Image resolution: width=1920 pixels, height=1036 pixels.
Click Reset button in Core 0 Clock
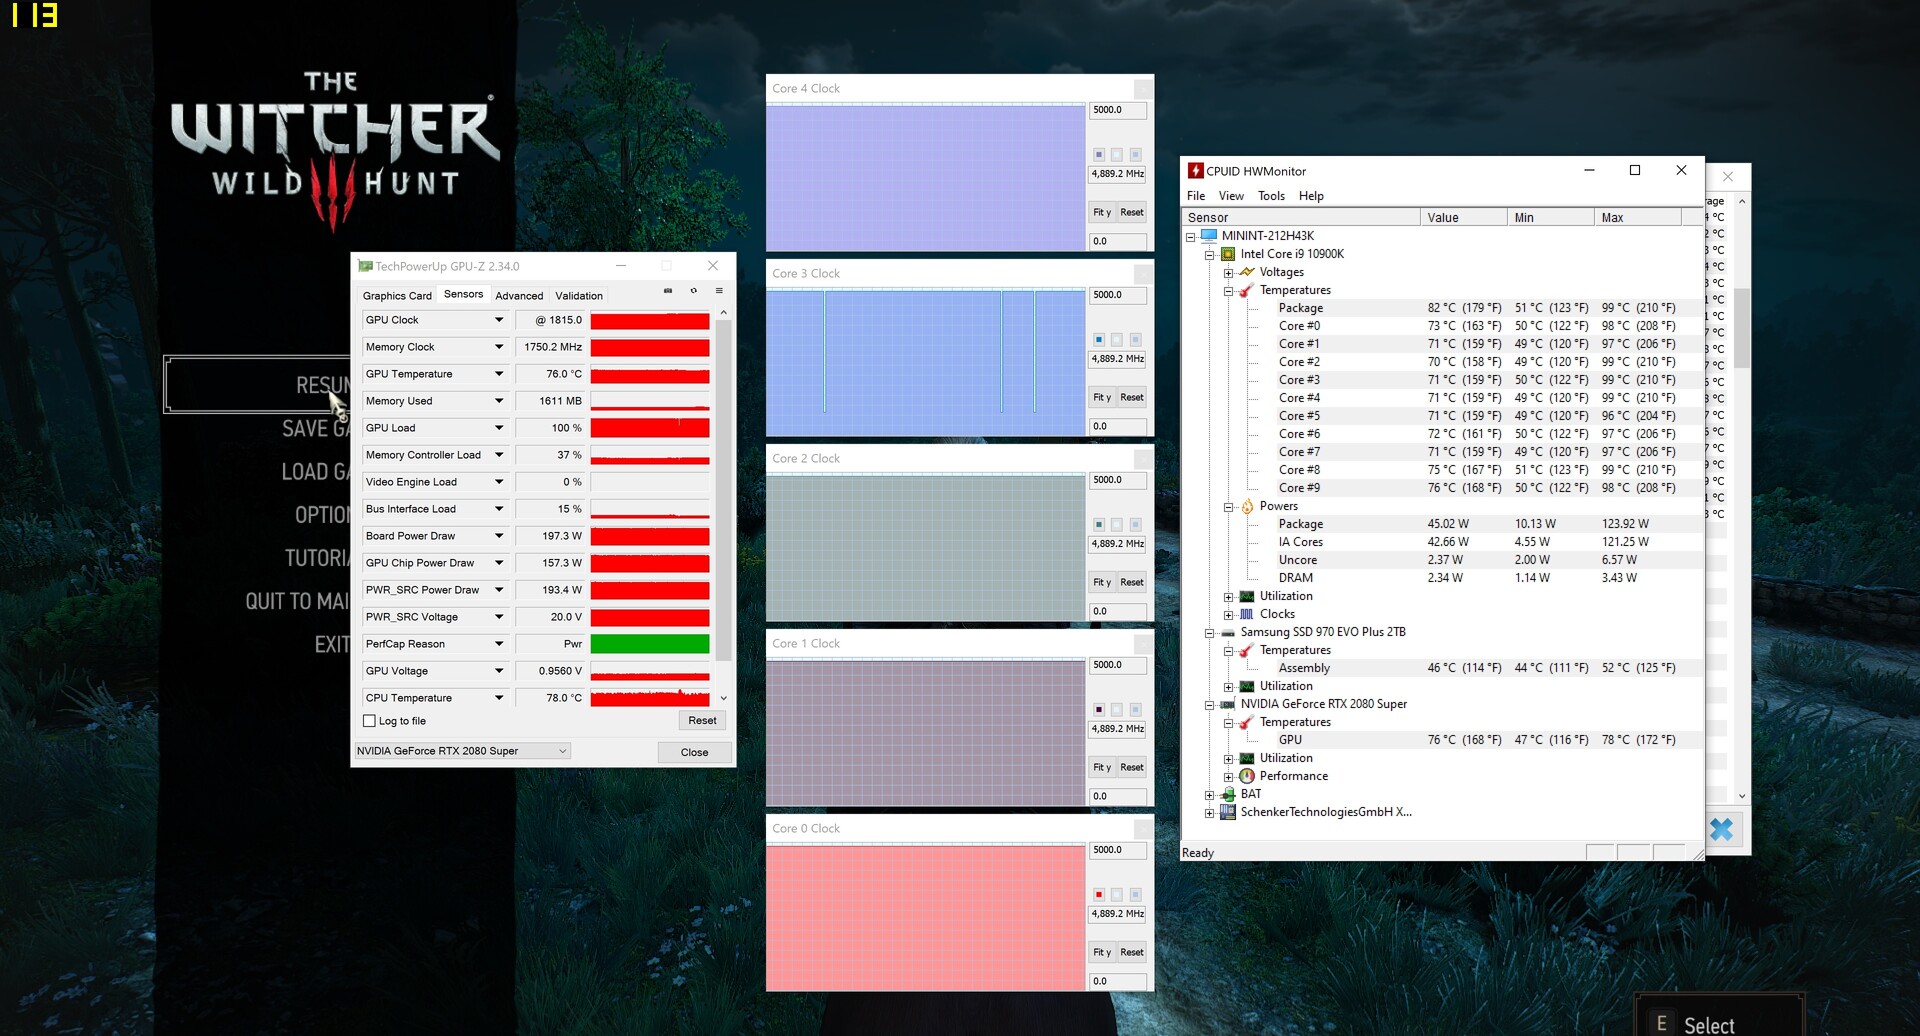click(x=1132, y=952)
